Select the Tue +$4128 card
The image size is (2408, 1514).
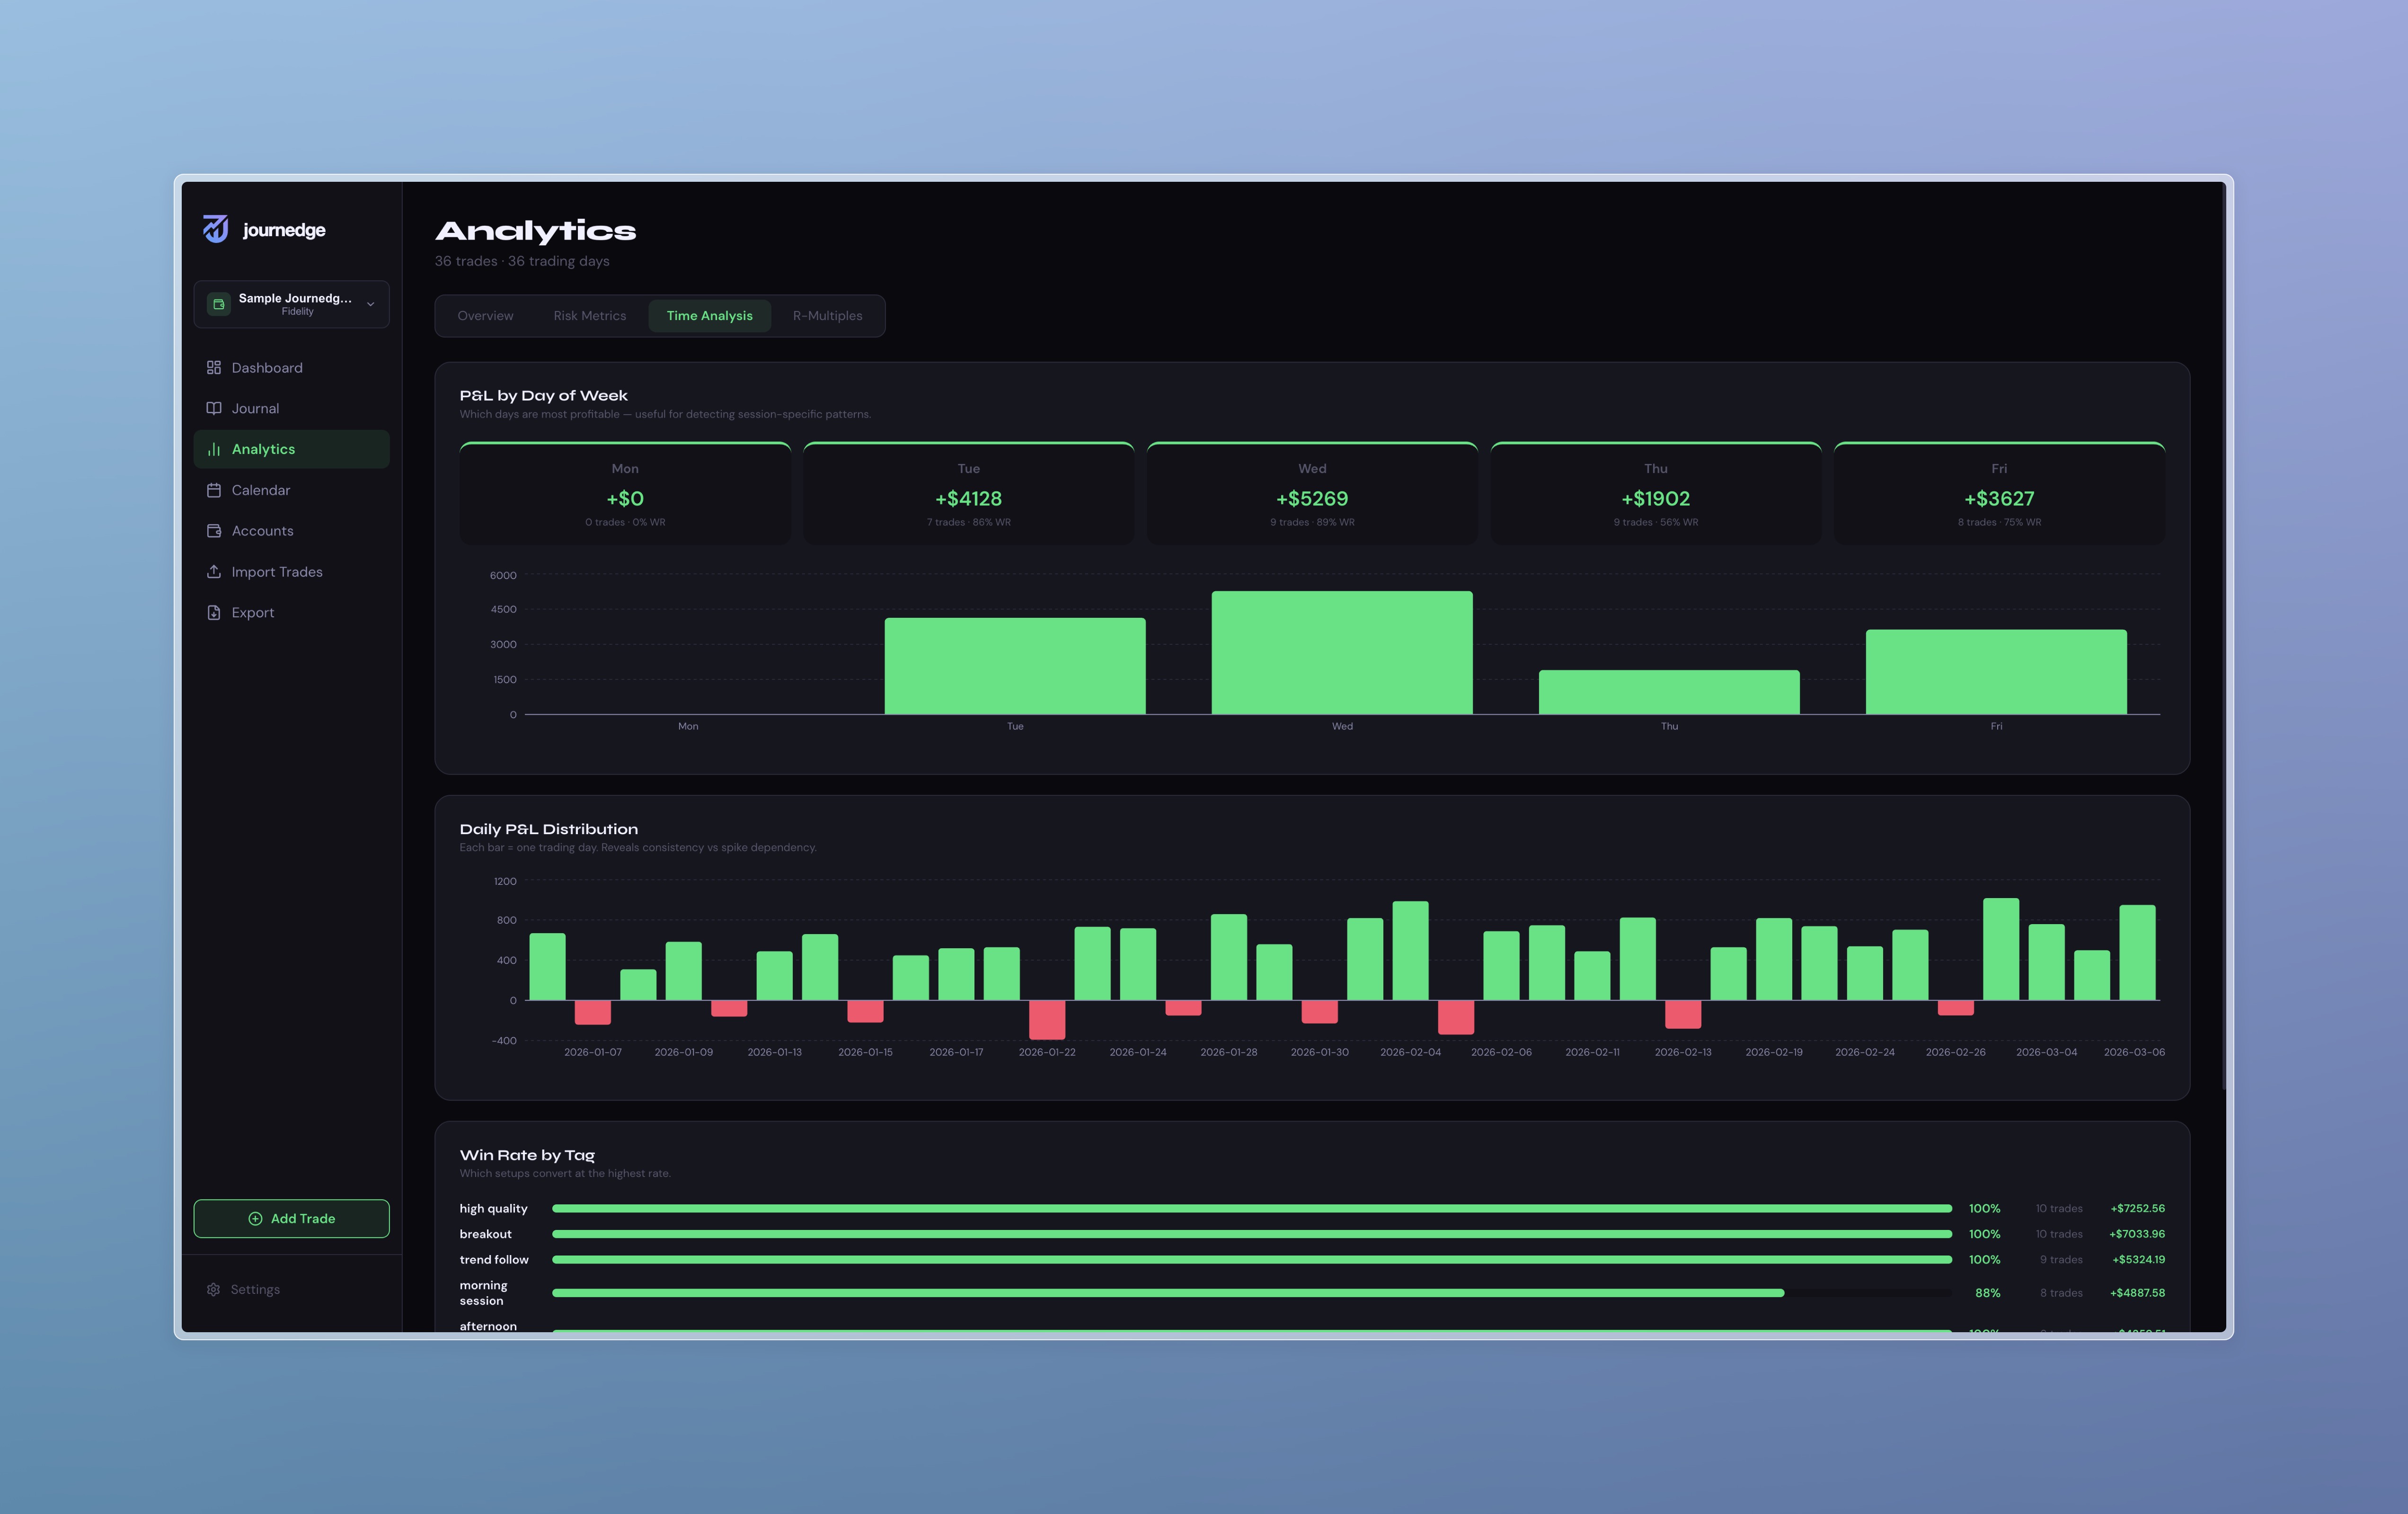[x=969, y=493]
